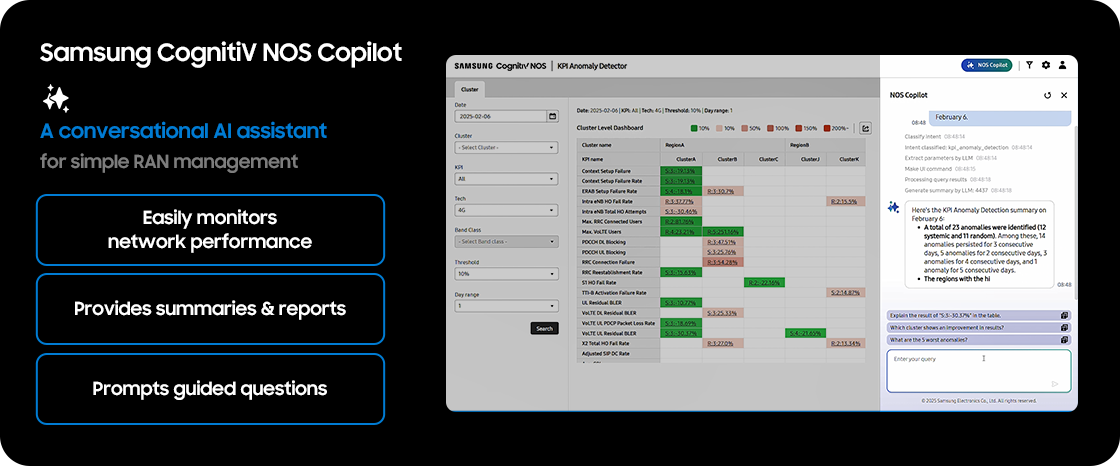Copy the "Explain the result" suggestion via its icon
The height and width of the screenshot is (466, 1120).
pos(1064,315)
